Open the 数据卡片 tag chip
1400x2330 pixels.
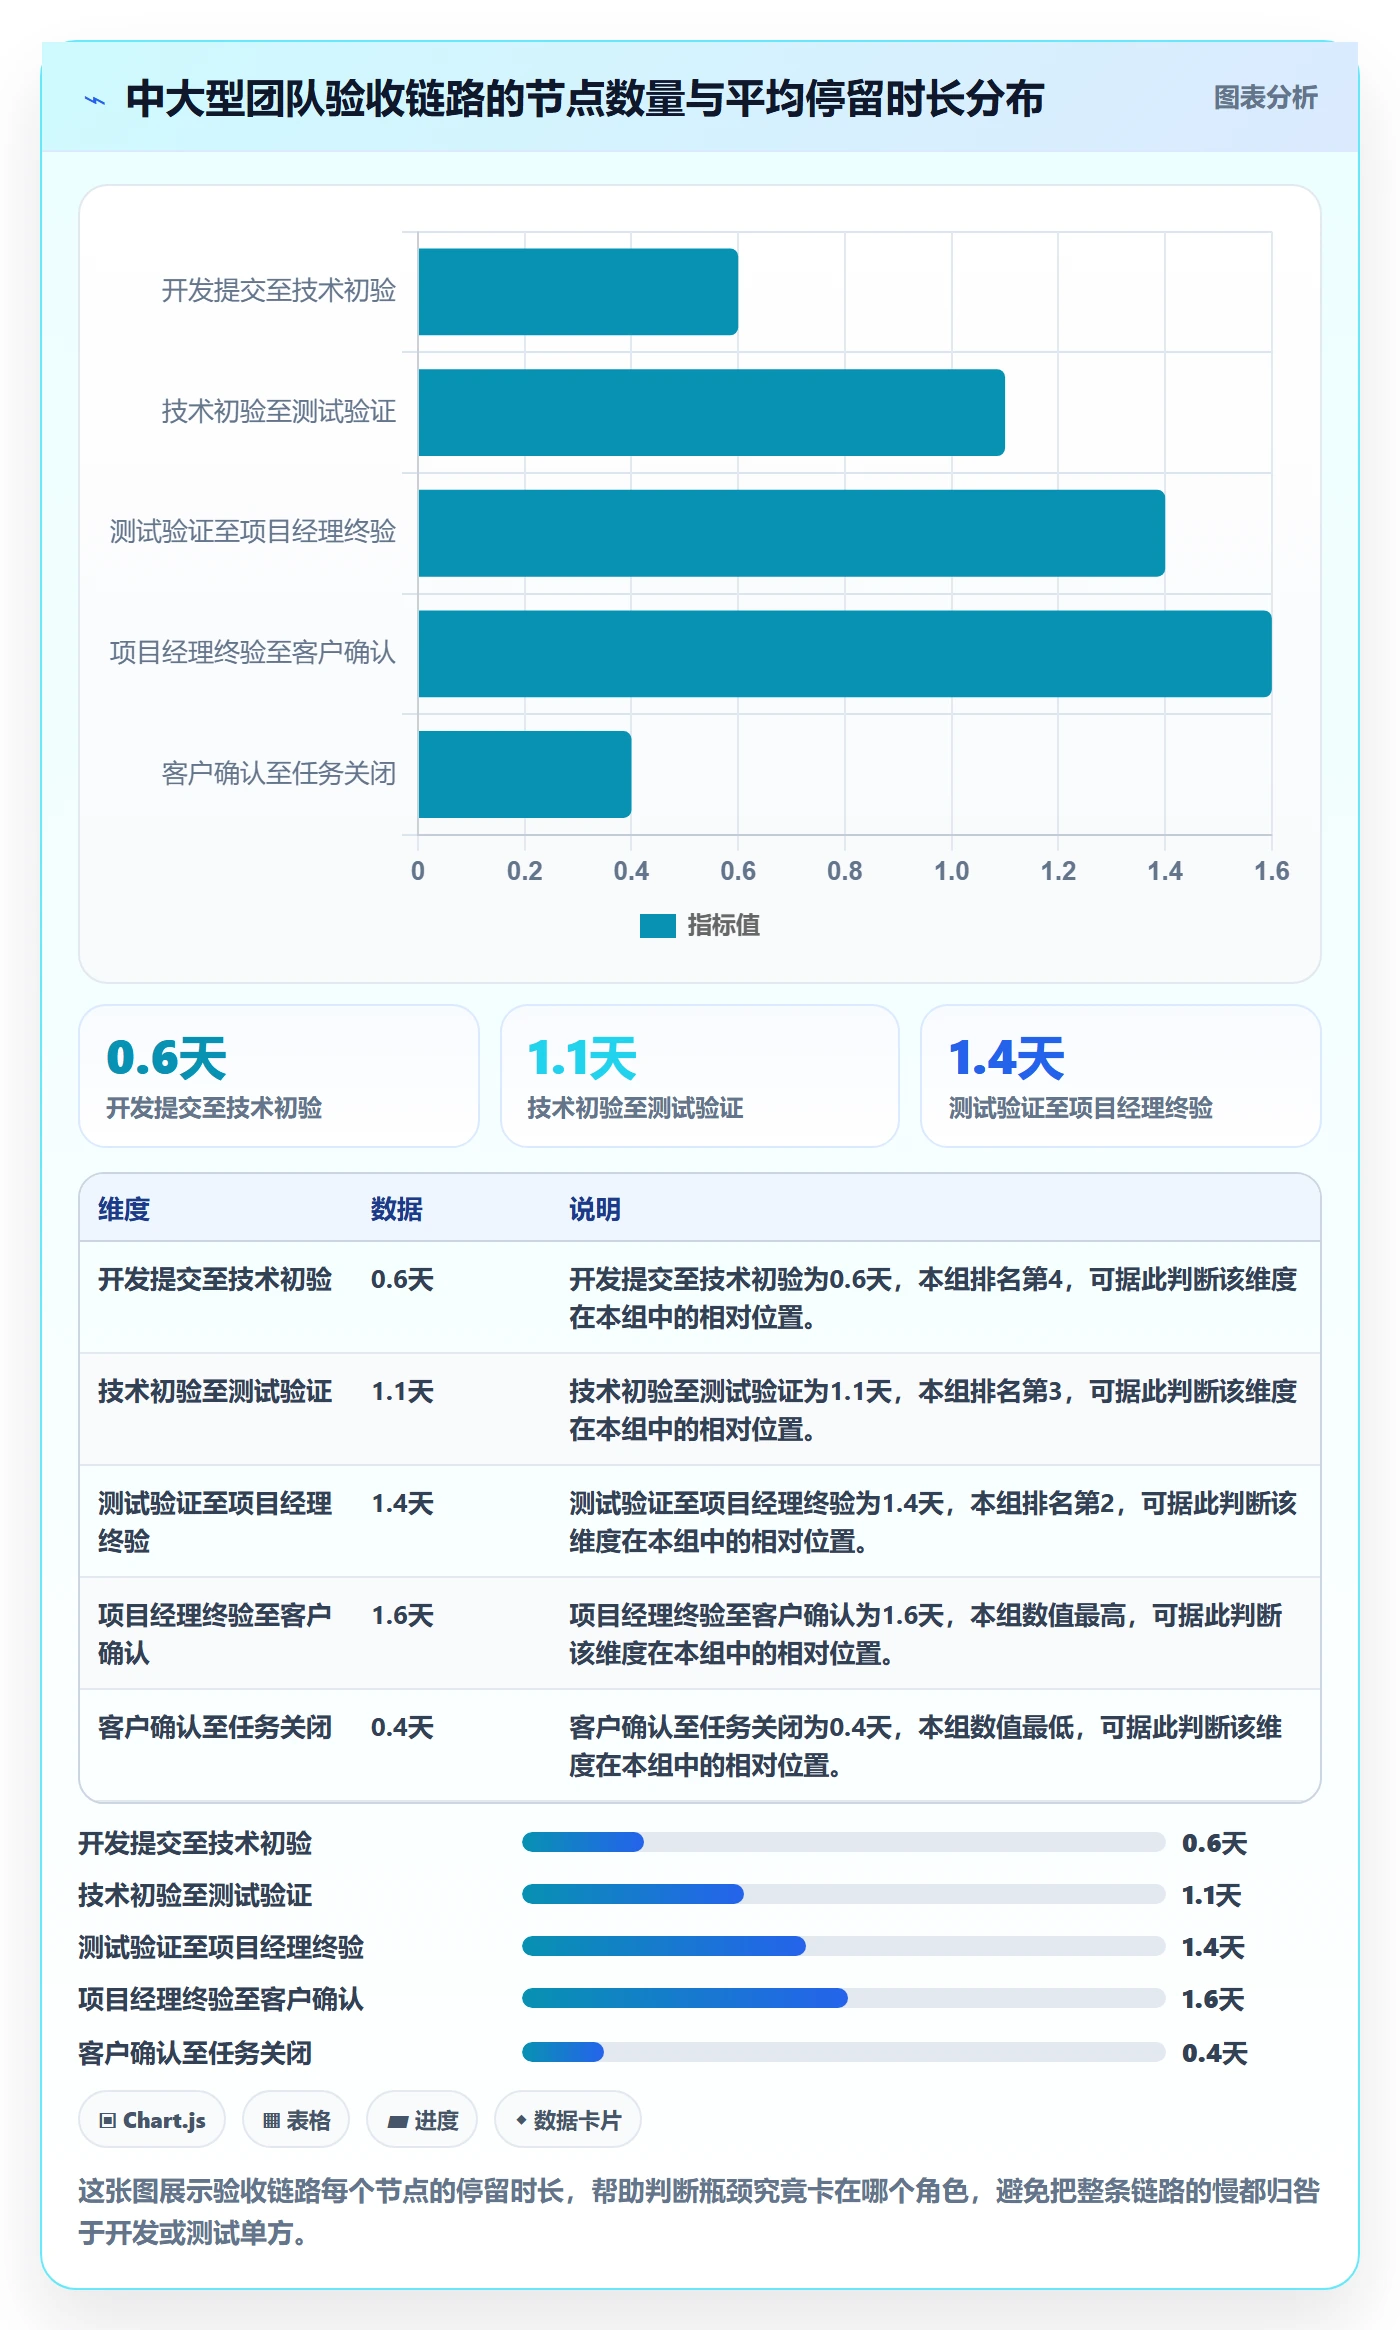[568, 2120]
